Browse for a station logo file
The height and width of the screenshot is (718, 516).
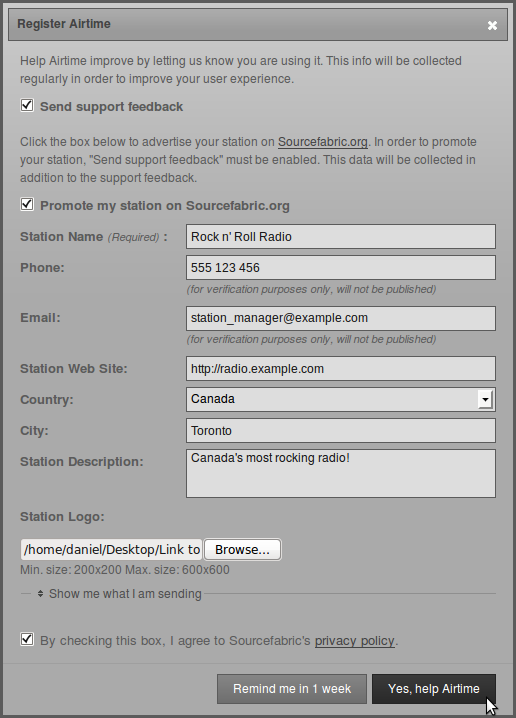click(242, 549)
